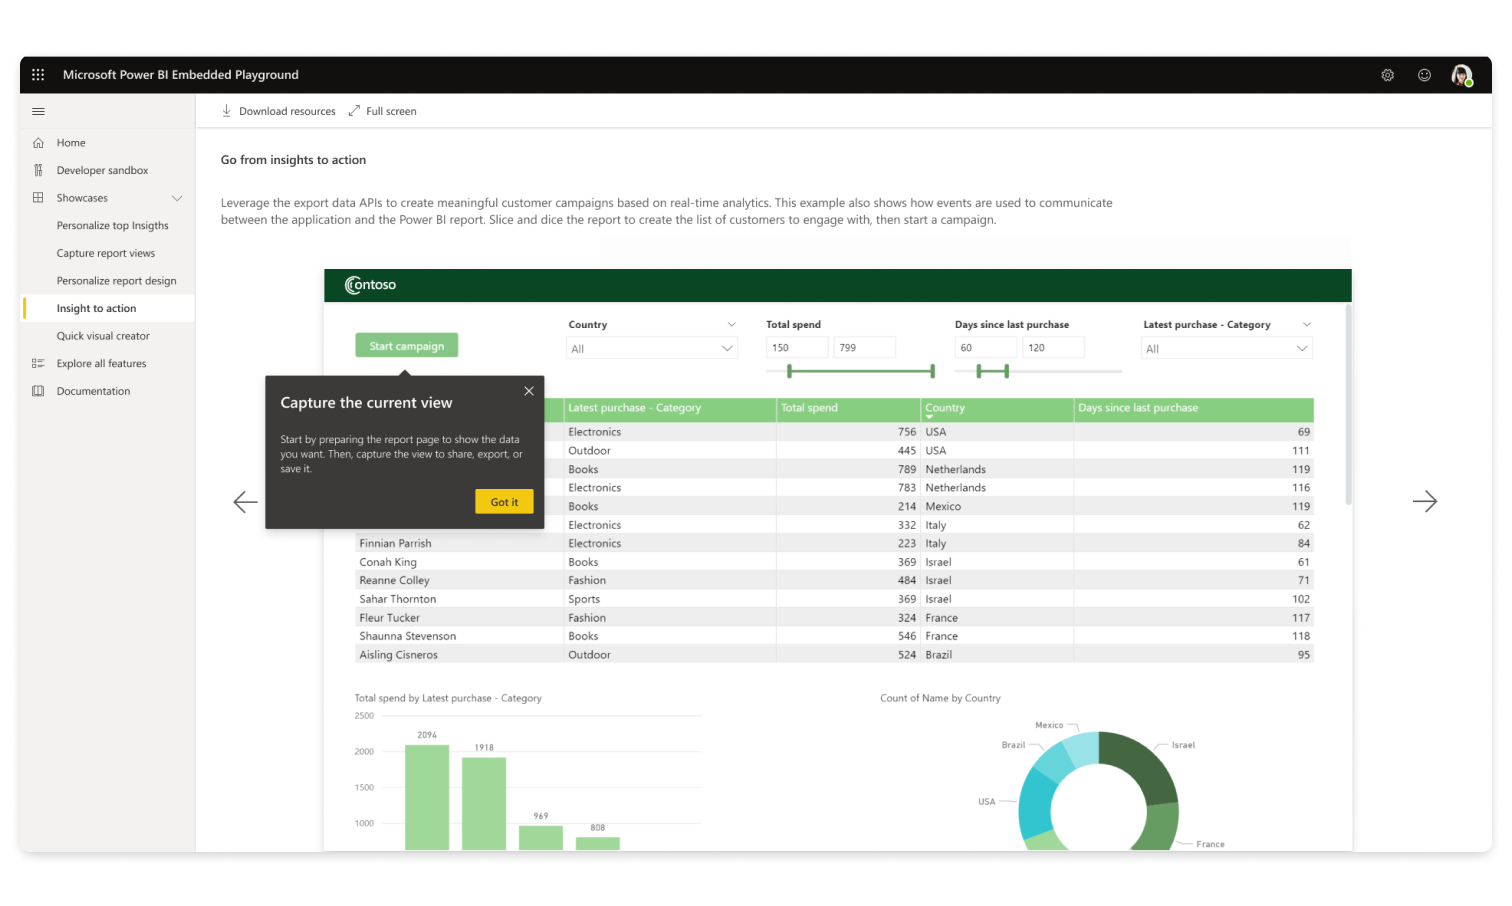Screen dimensions: 1512x906
Task: Select Capture report views showcase
Action: 106,254
